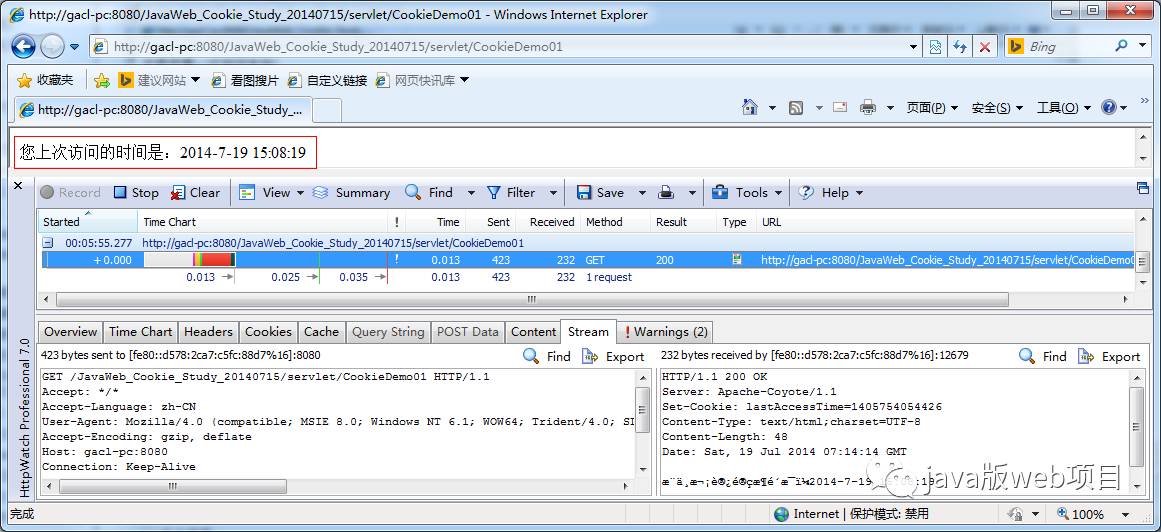Click Find in the sent request pane

547,356
